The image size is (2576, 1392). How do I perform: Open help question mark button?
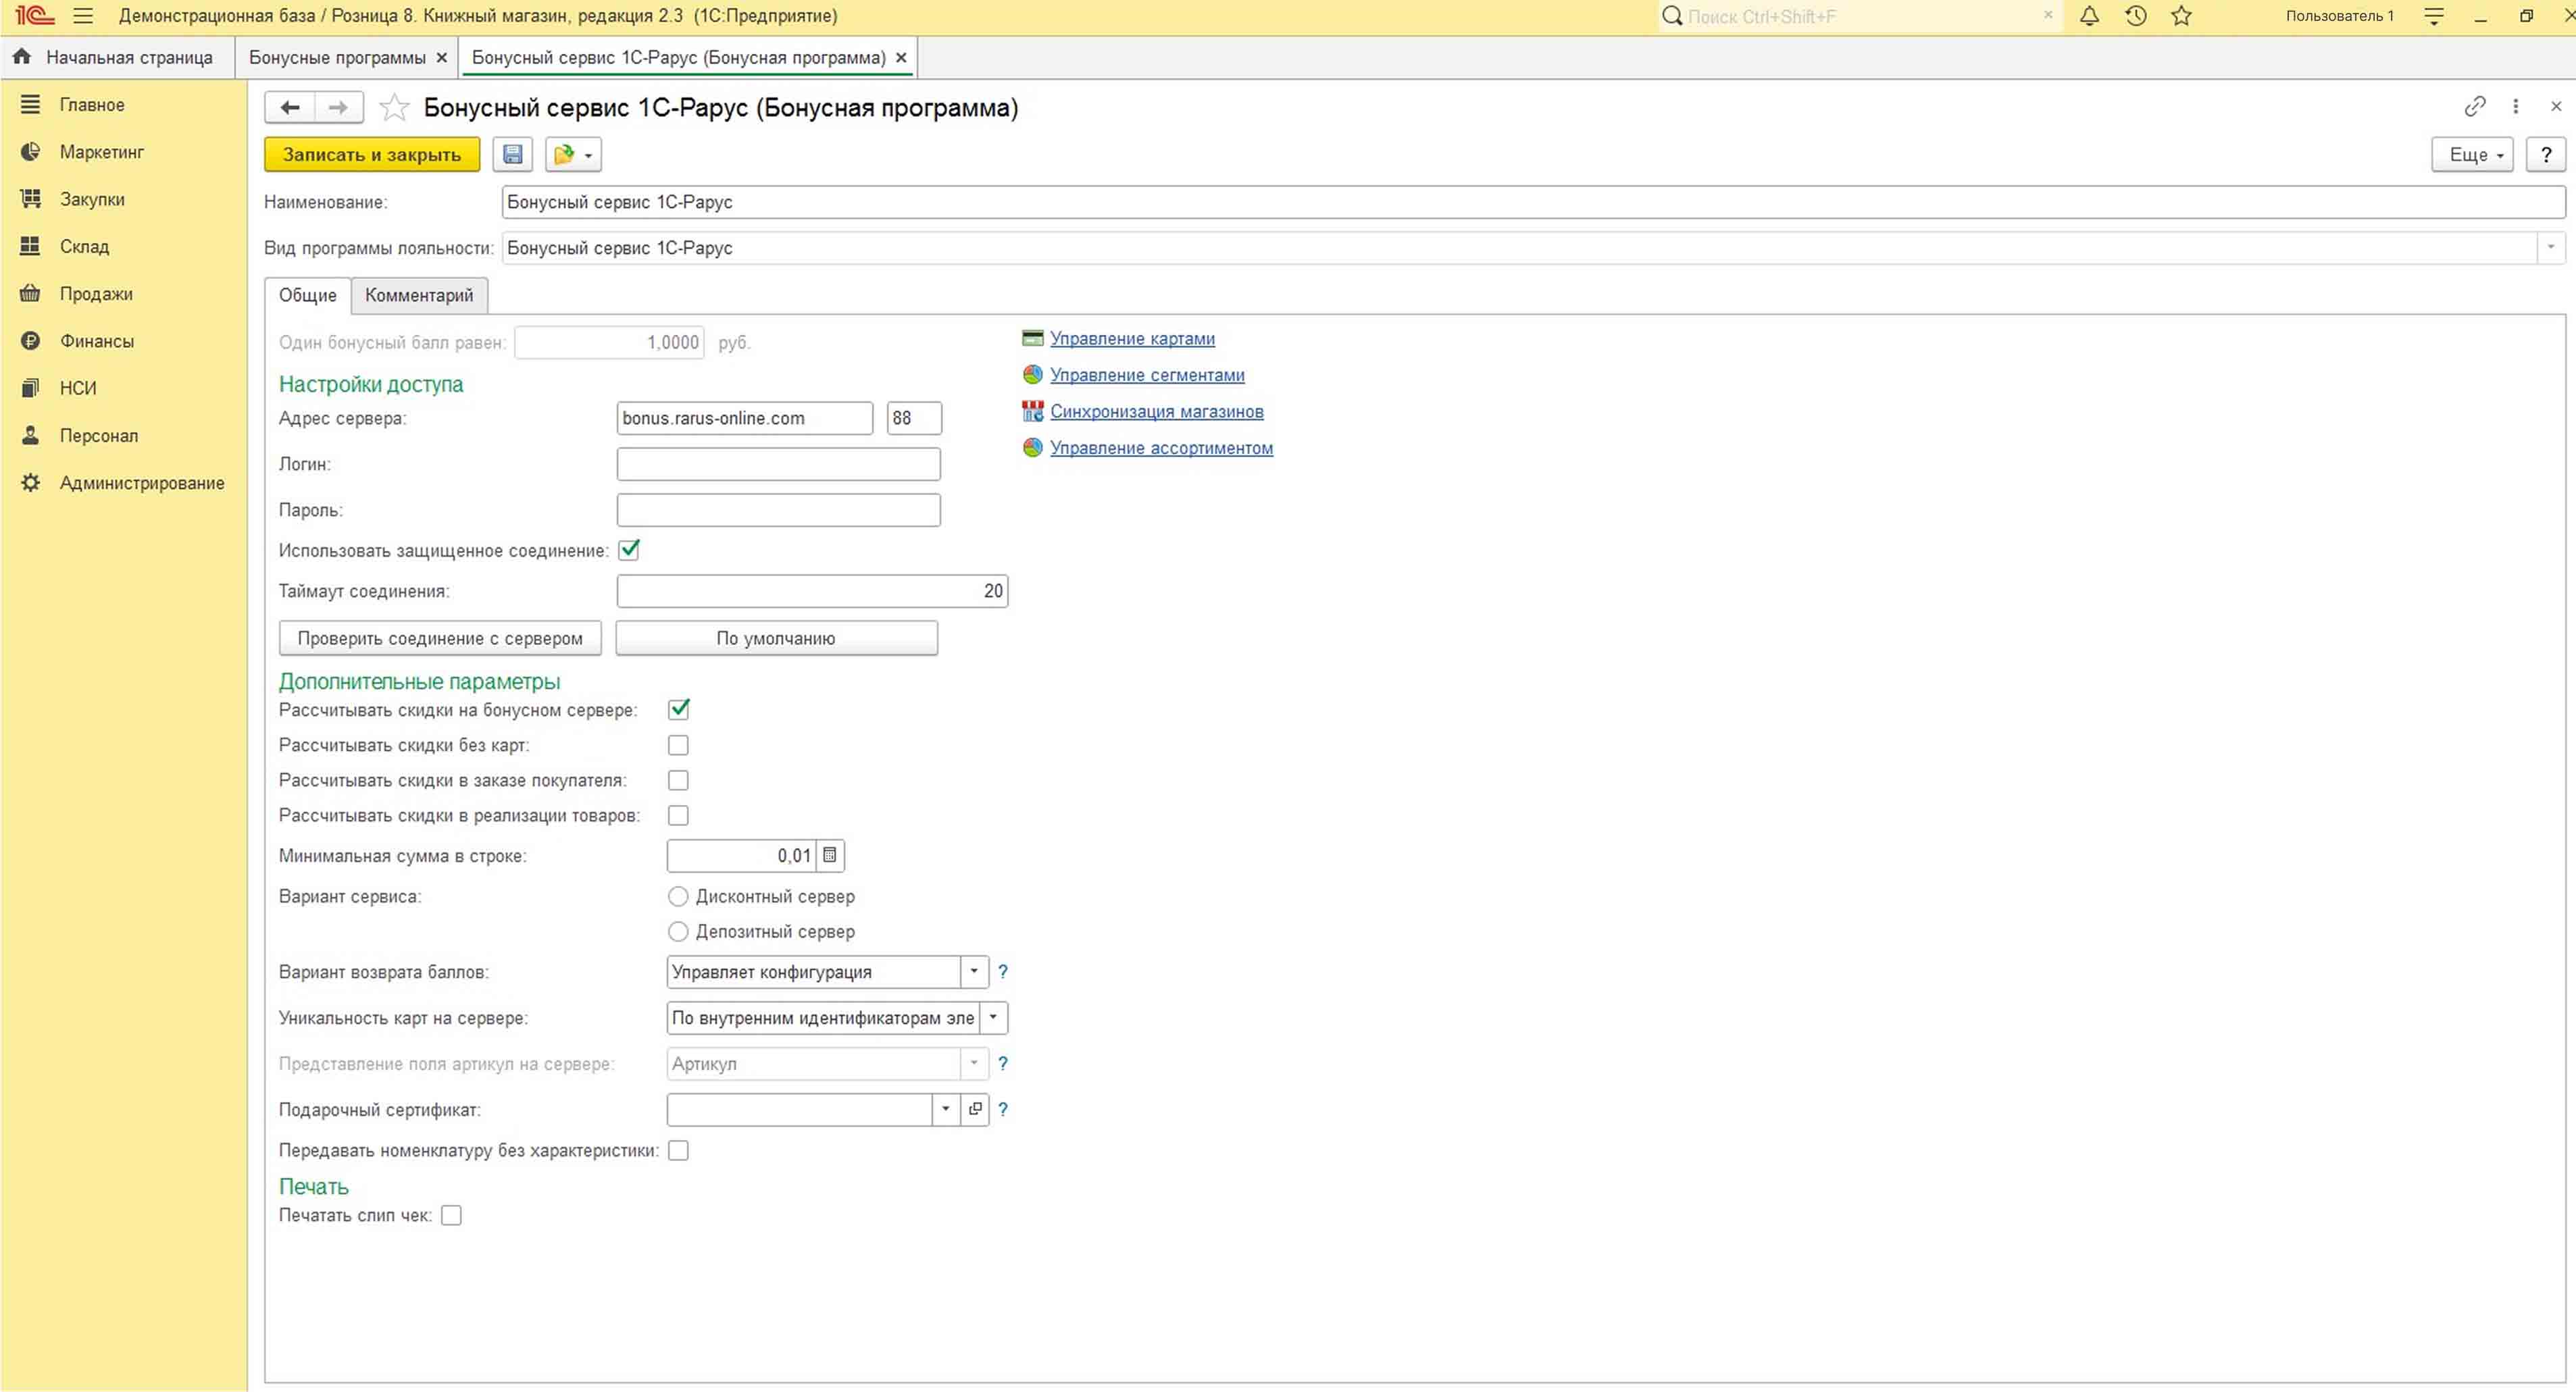2546,154
